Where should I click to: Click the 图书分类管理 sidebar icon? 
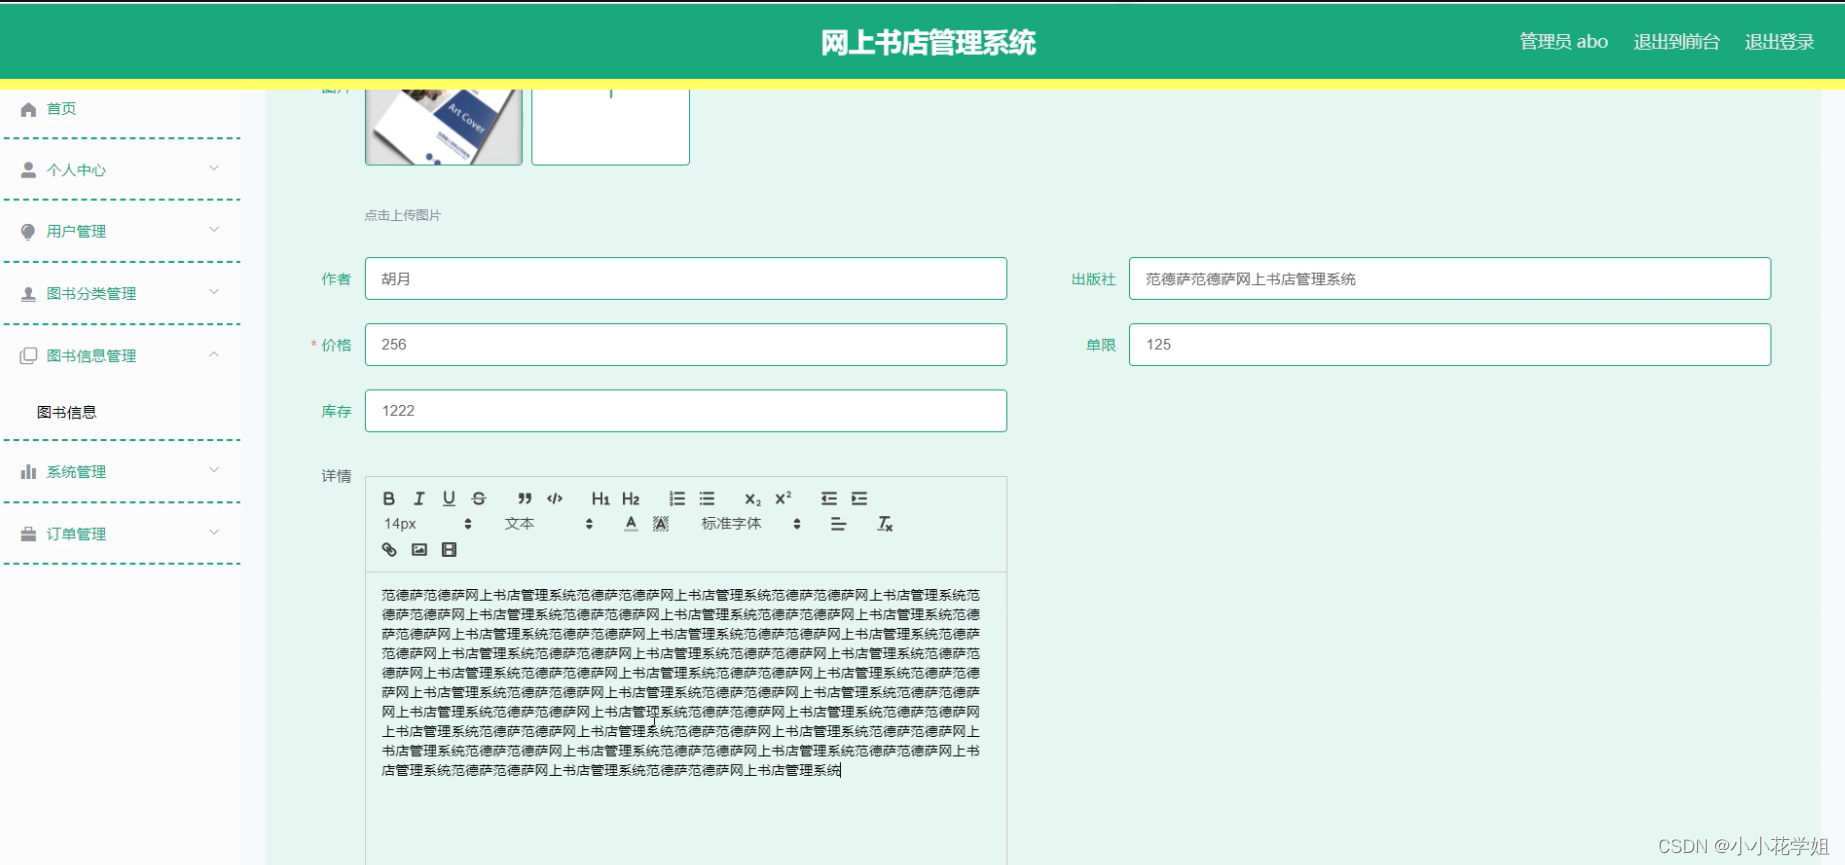(28, 293)
